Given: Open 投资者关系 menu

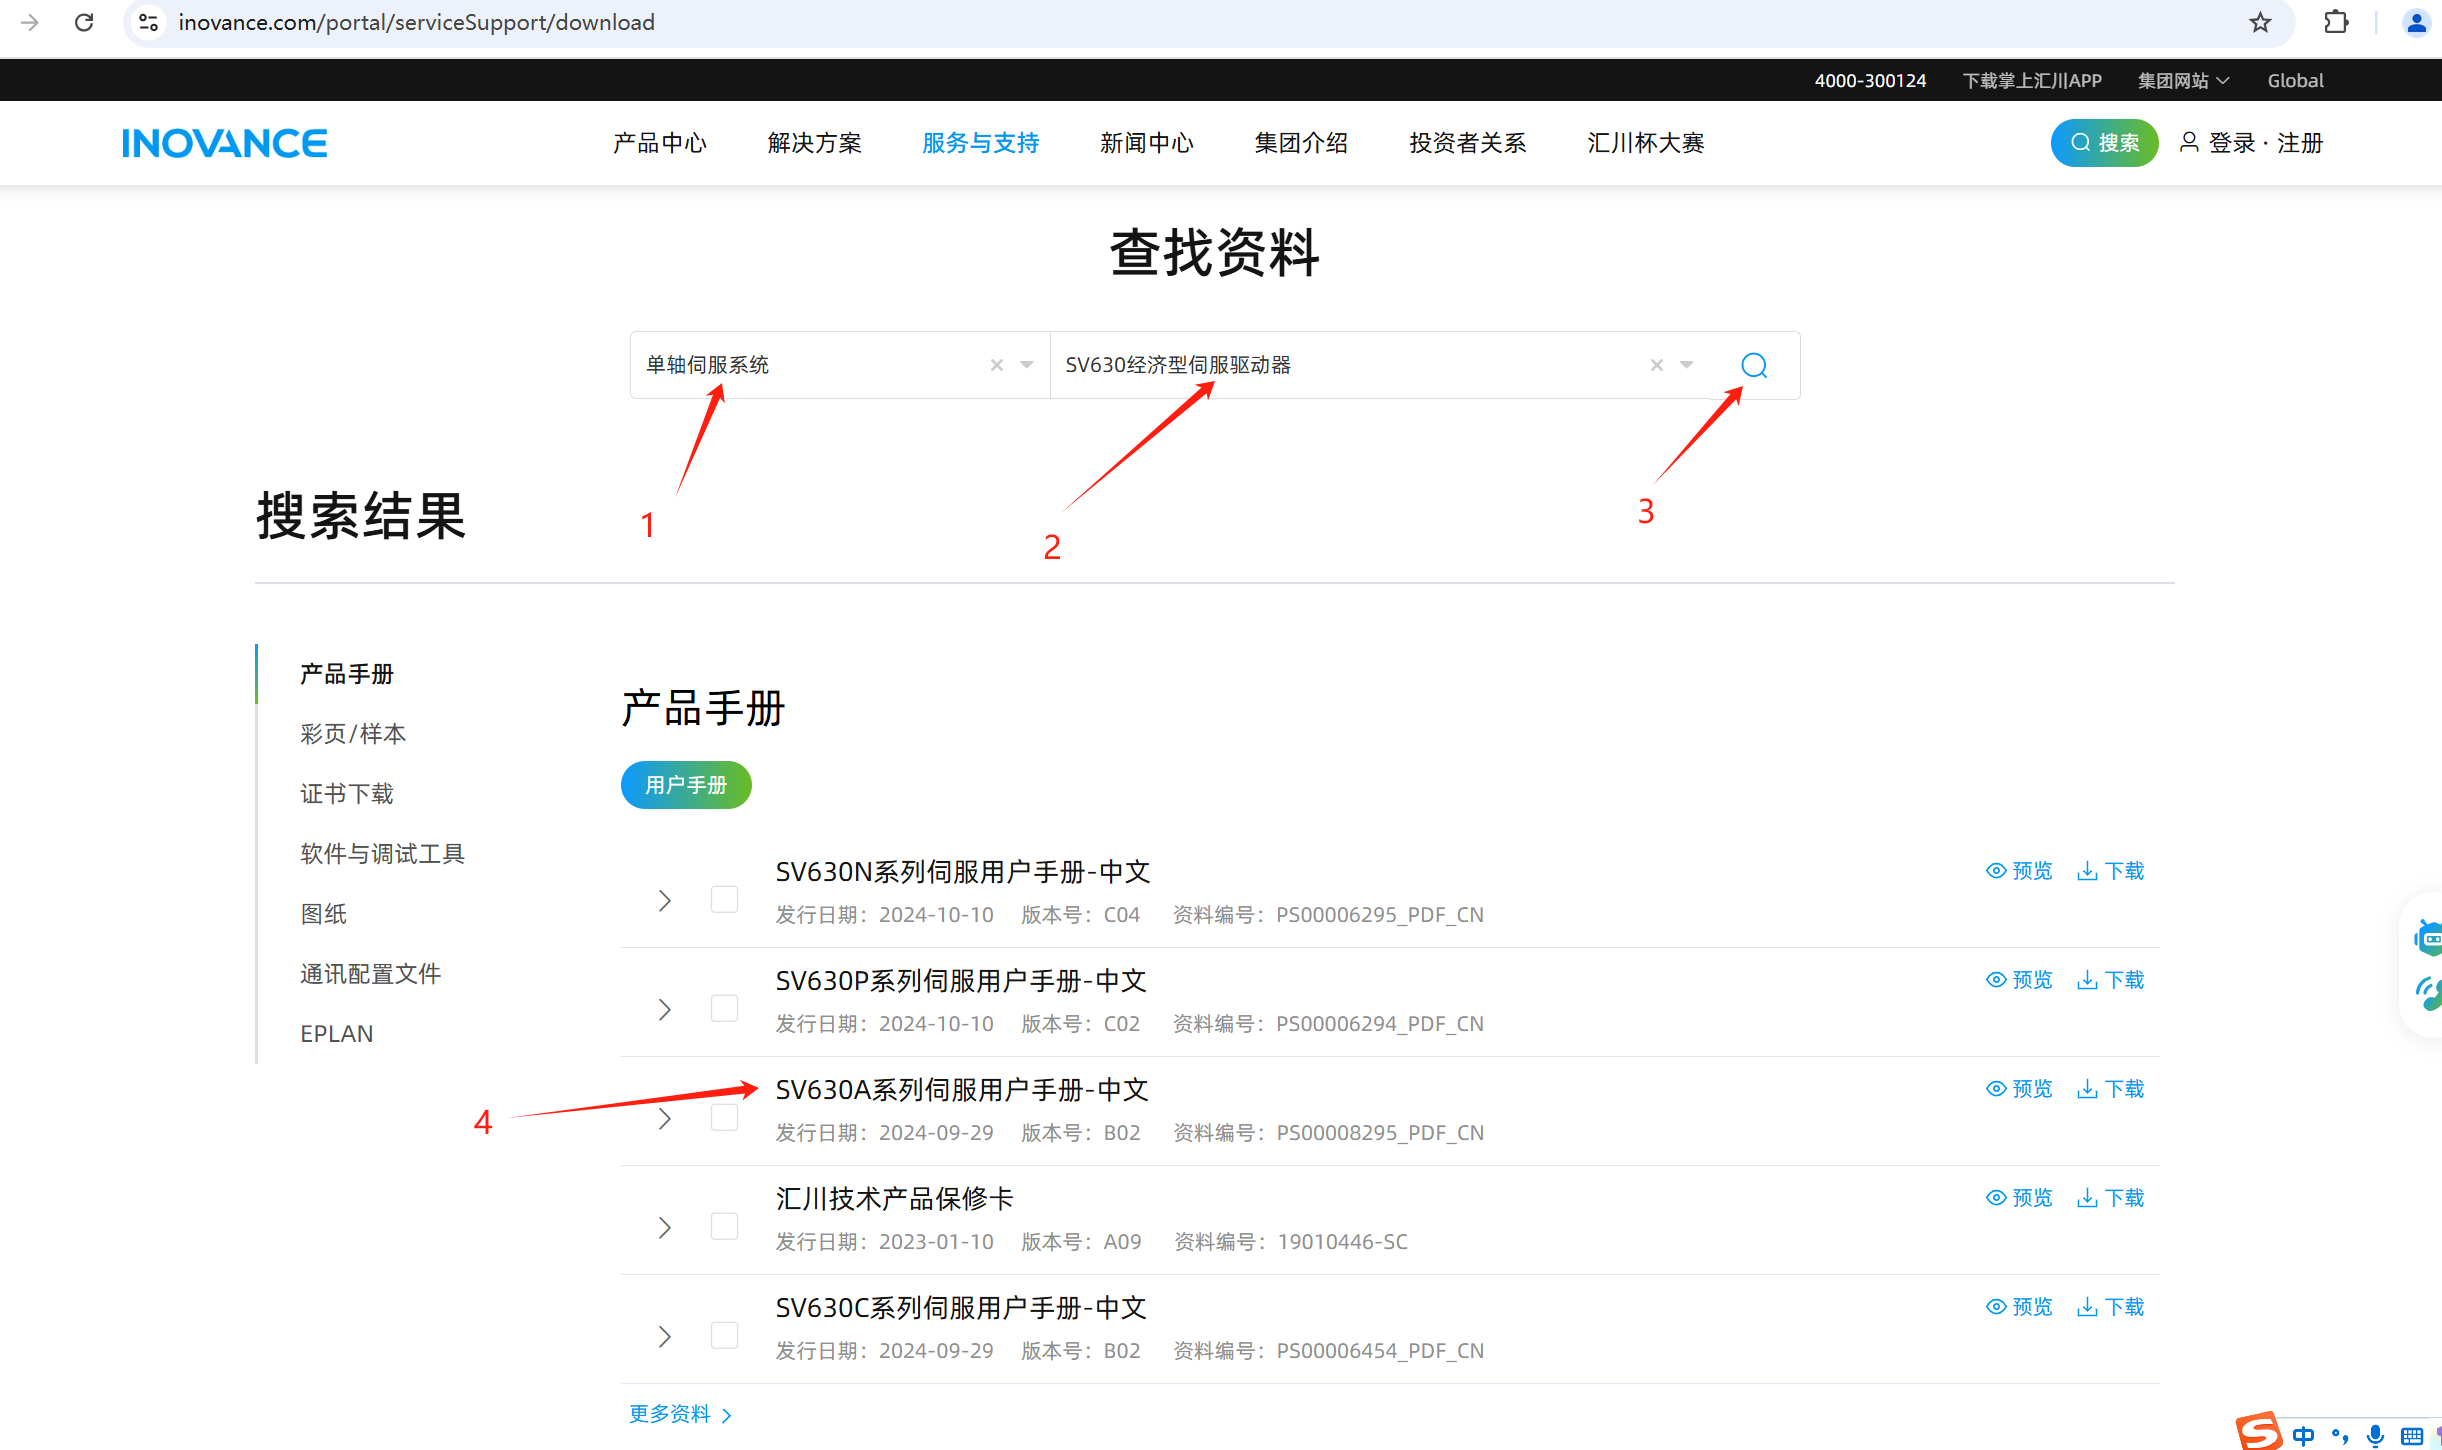Looking at the screenshot, I should (x=1468, y=143).
